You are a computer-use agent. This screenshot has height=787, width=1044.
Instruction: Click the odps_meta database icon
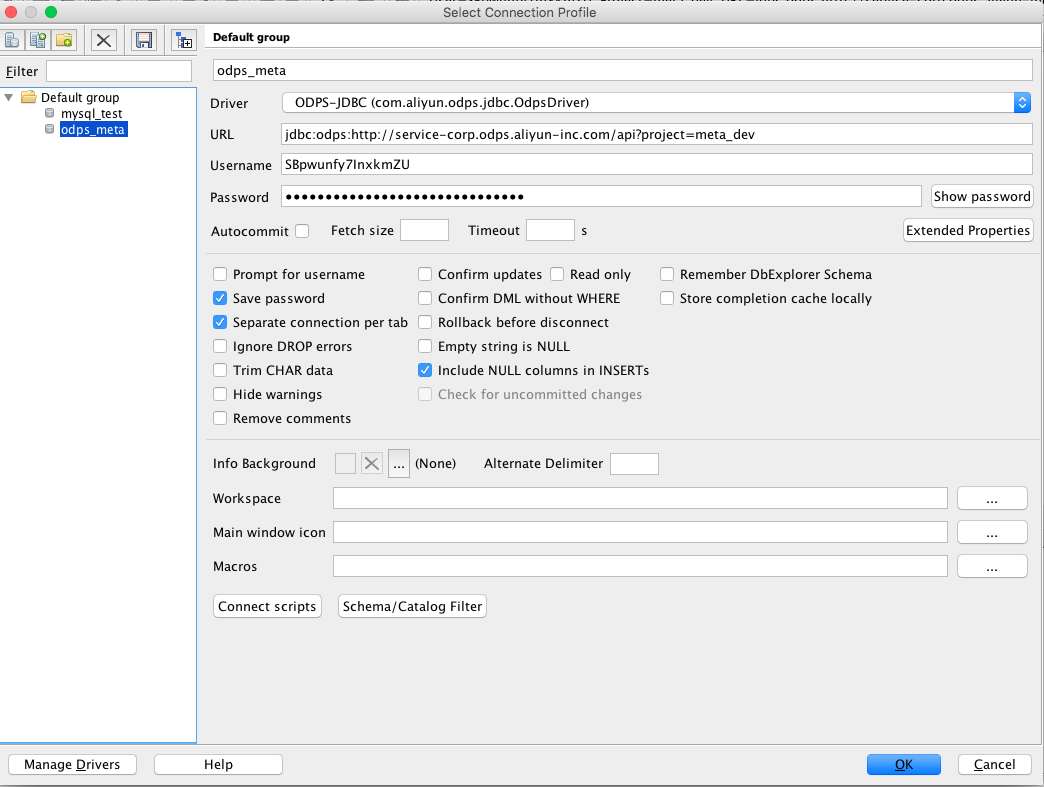tap(49, 129)
